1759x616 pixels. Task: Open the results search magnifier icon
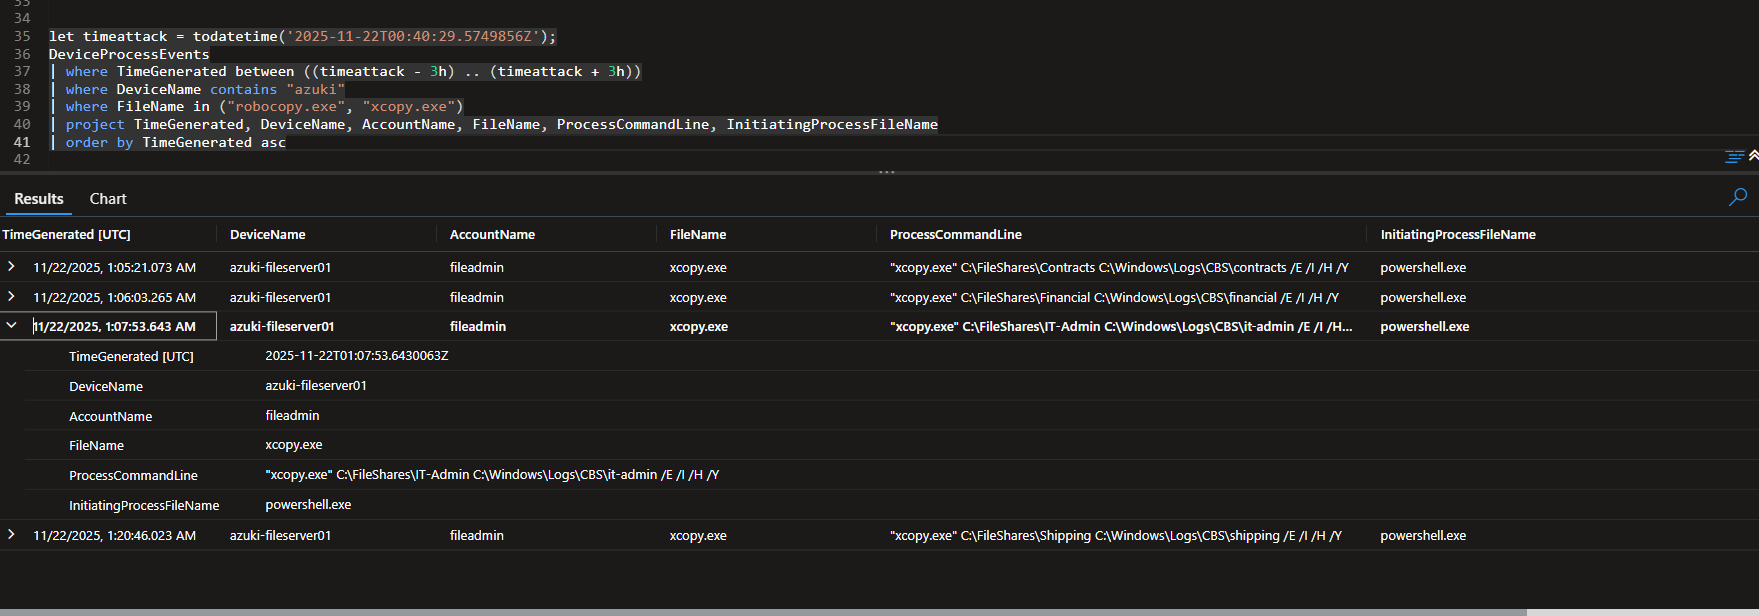pos(1738,197)
